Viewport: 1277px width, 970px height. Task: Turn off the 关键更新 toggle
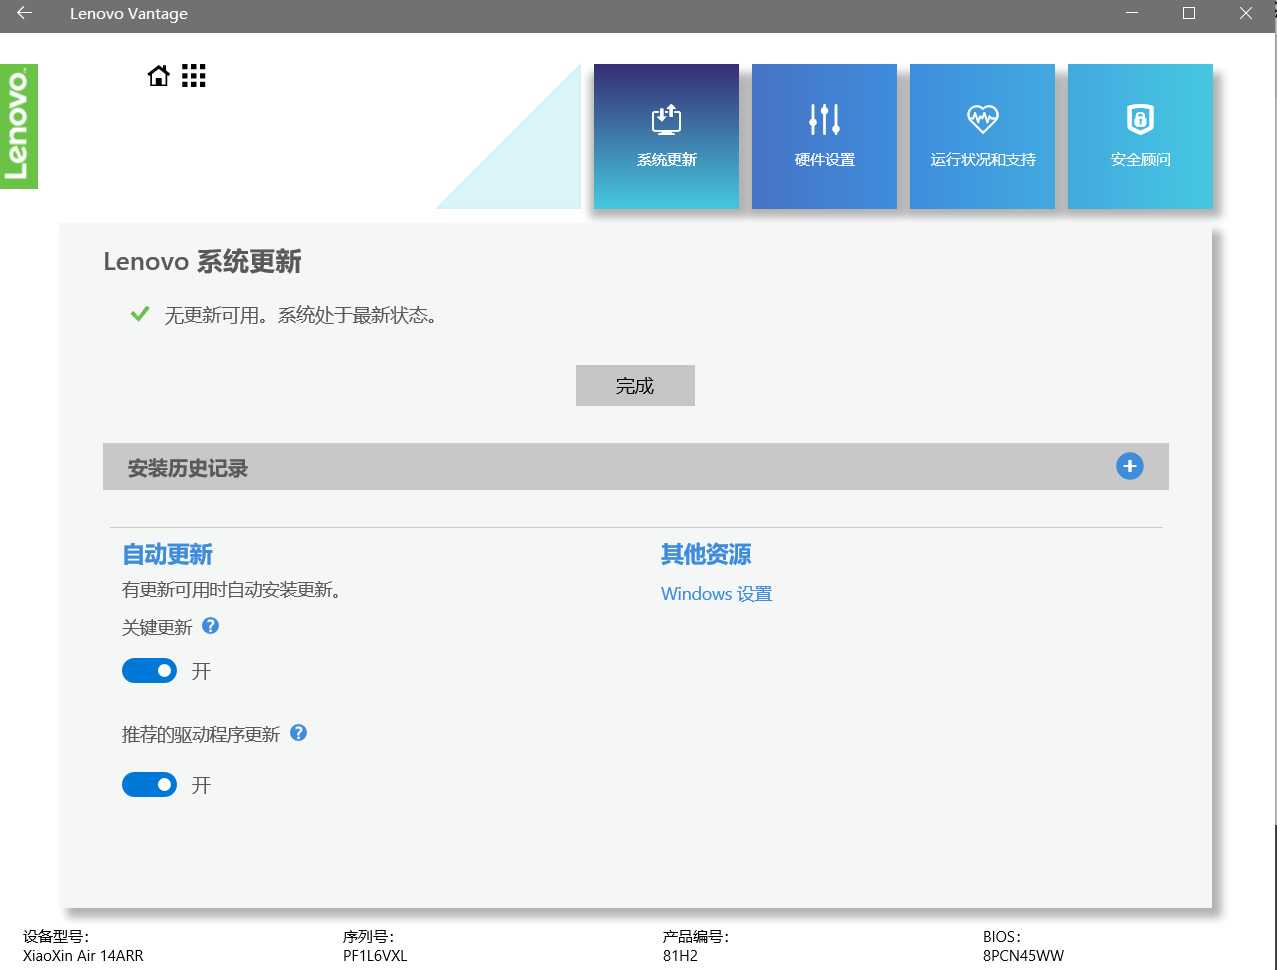(x=149, y=671)
